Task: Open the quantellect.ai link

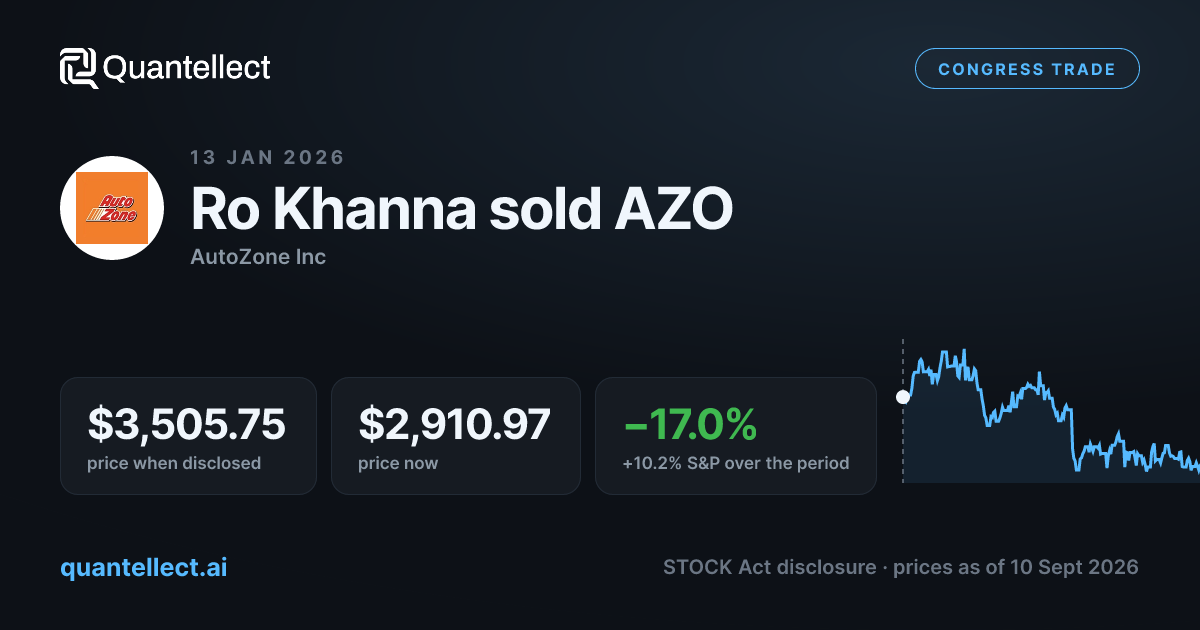Action: [144, 567]
